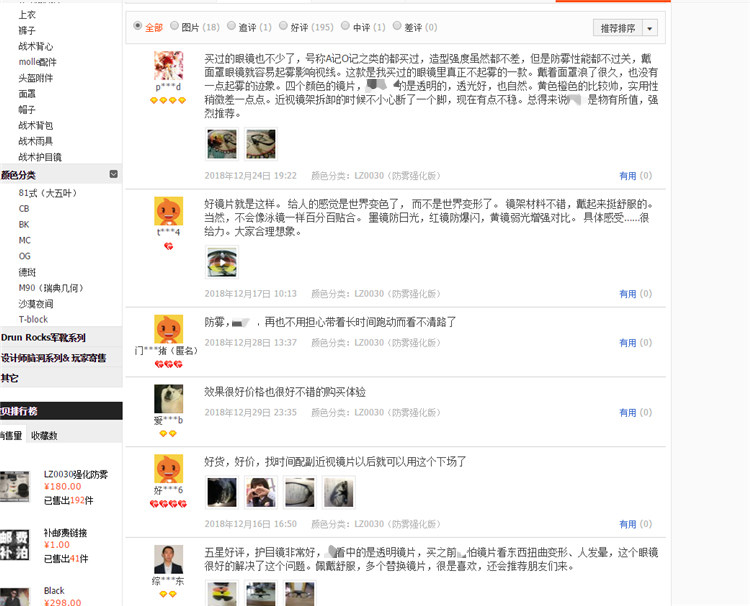Open t***4 reviewer avatar
750x606 pixels.
[168, 211]
